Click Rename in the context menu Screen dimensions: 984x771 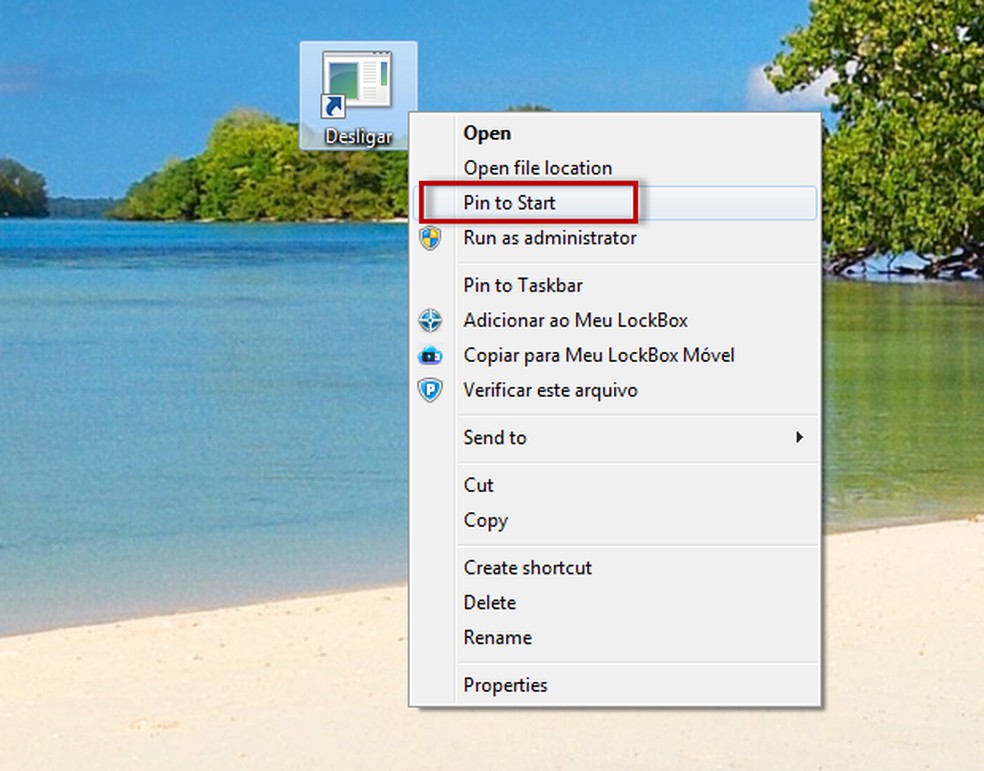coord(497,637)
